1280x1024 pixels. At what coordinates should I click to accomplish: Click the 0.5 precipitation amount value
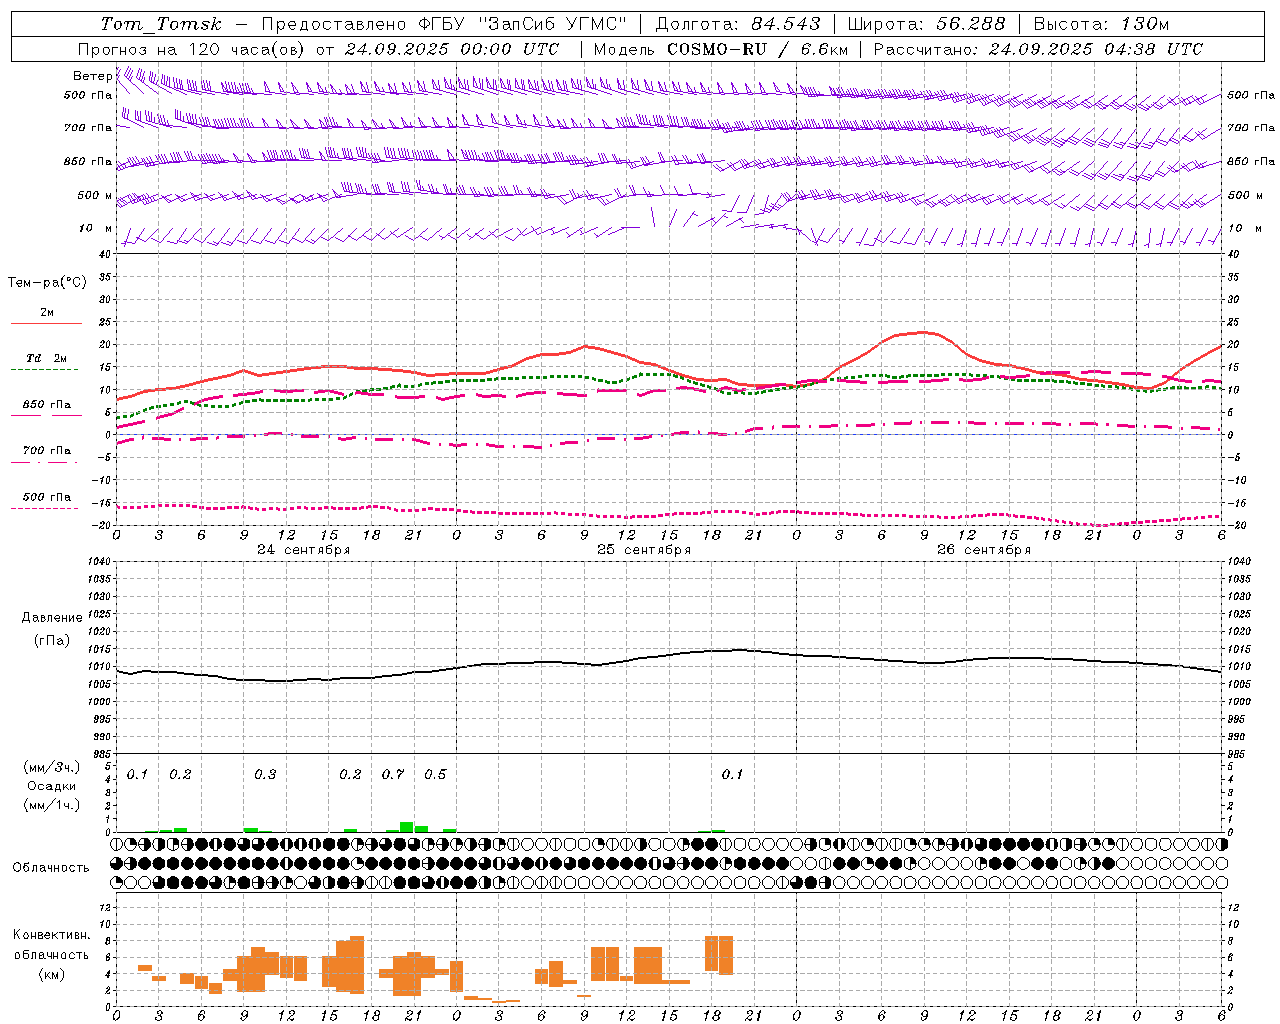point(435,774)
